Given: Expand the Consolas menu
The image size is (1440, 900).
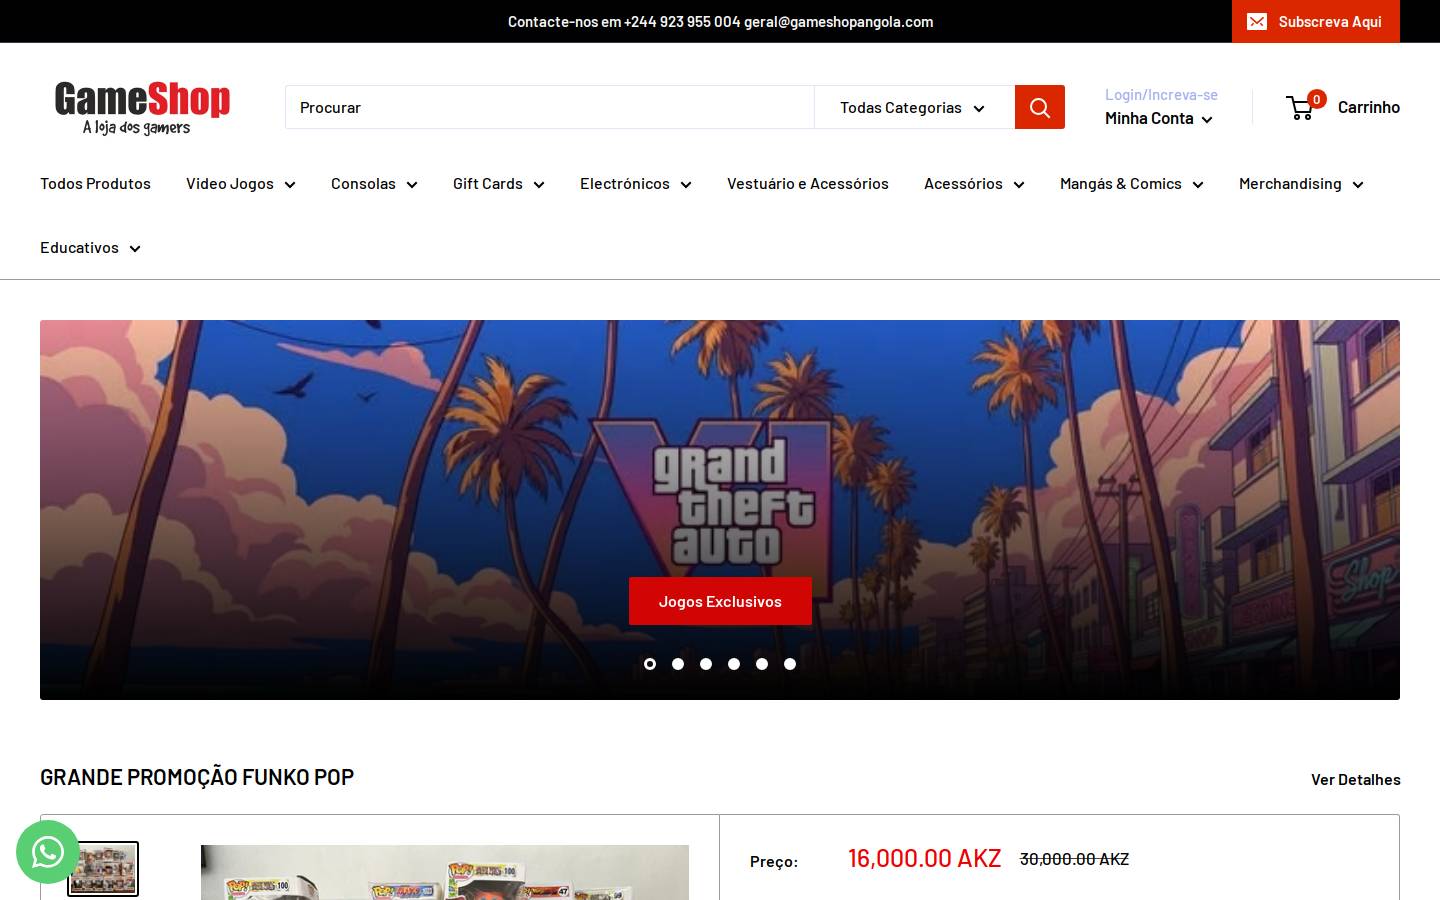Looking at the screenshot, I should [374, 183].
